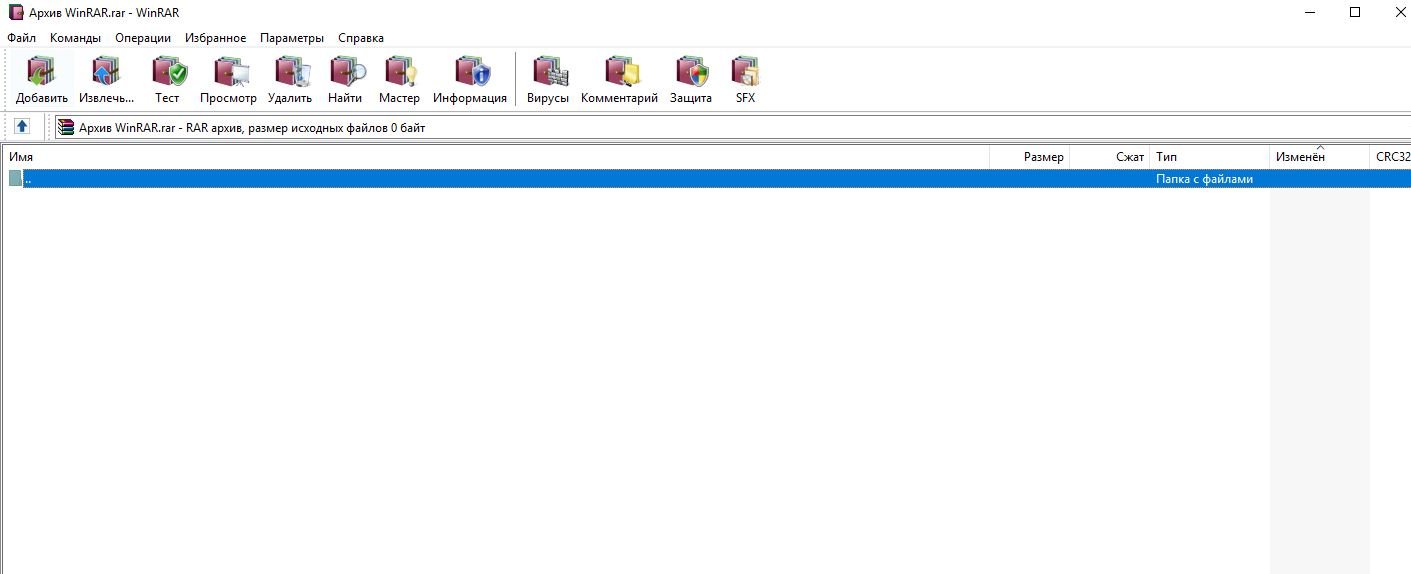The height and width of the screenshot is (574, 1411).
Task: Show archive Информация (Info)
Action: coord(470,80)
